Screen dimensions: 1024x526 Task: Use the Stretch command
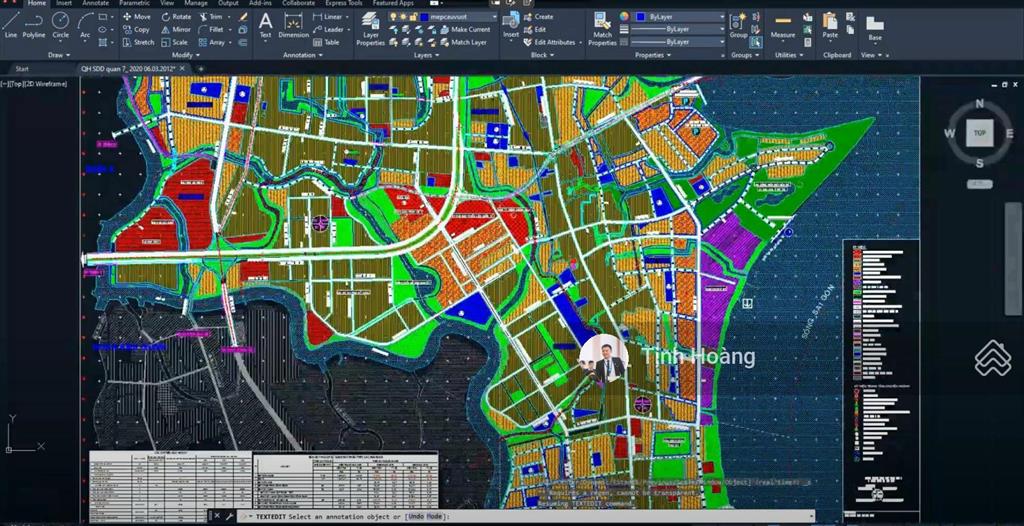coord(138,42)
